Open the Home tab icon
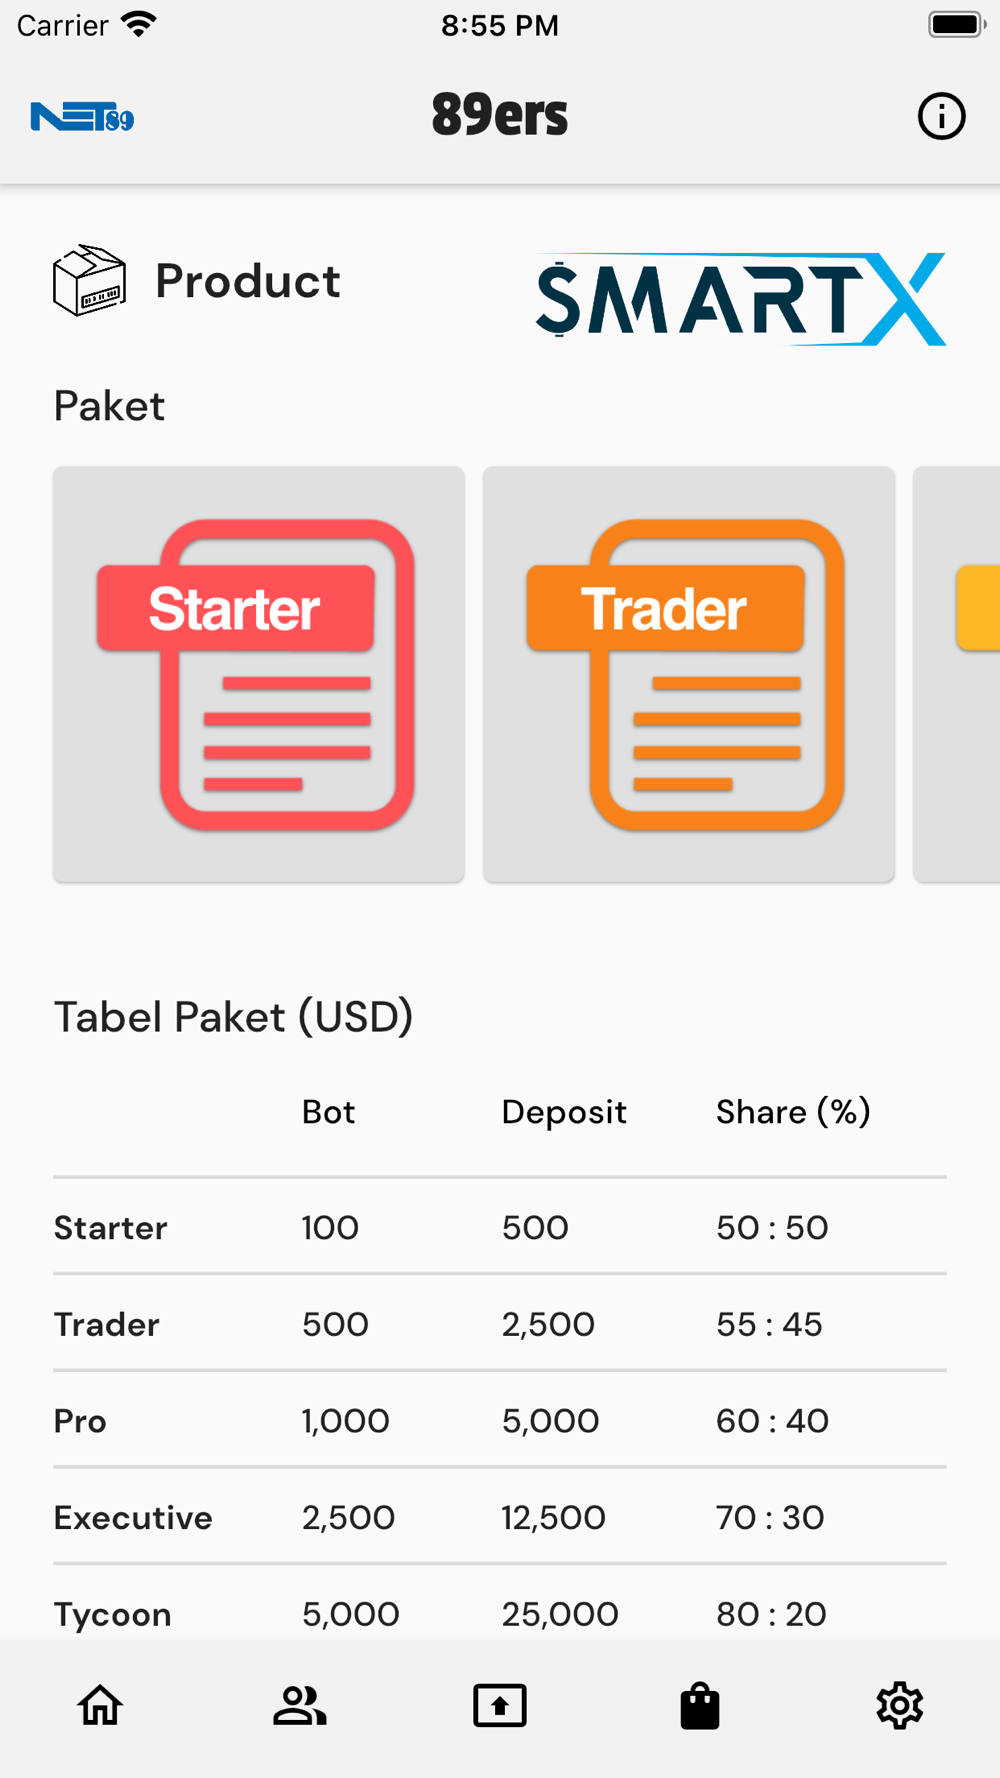Image resolution: width=1000 pixels, height=1778 pixels. pos(100,1705)
